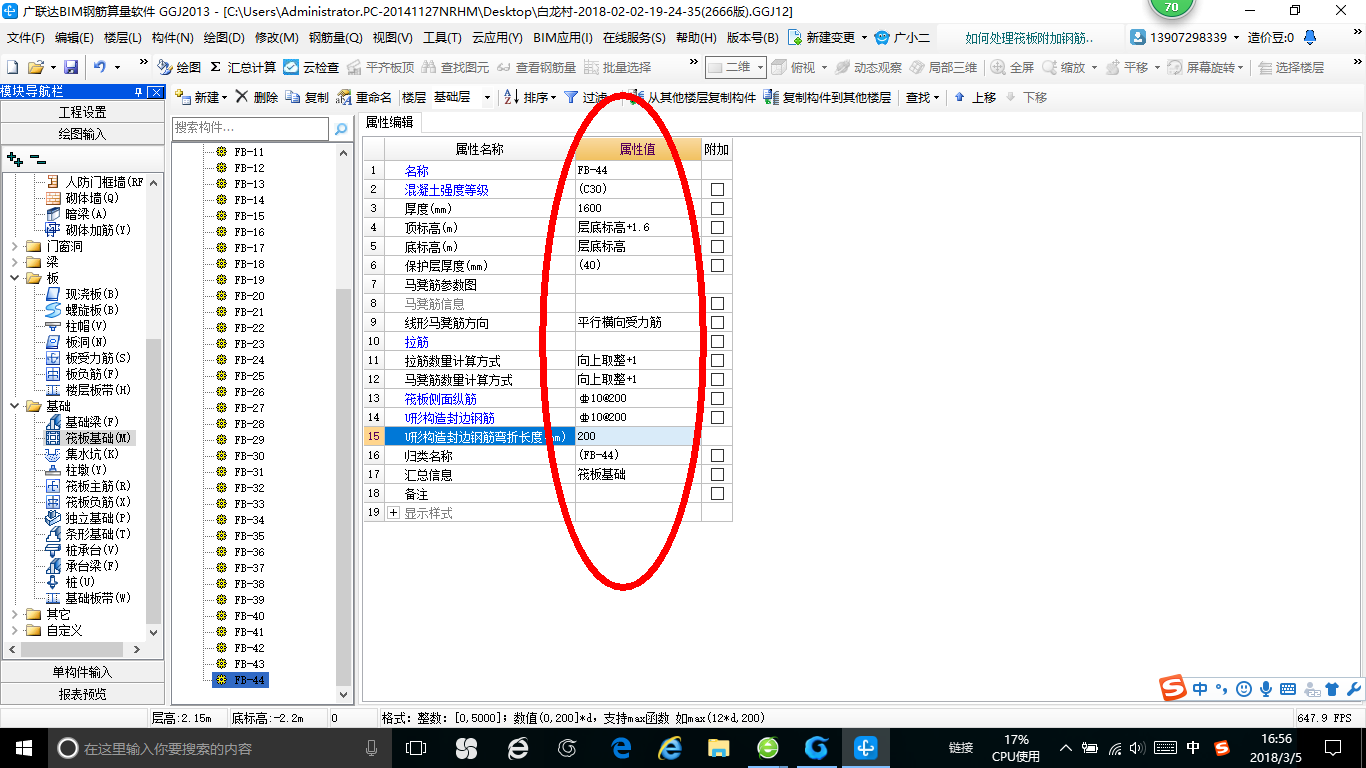Open 排序 sort options
Viewport: 1366px width, 768px height.
tap(530, 97)
